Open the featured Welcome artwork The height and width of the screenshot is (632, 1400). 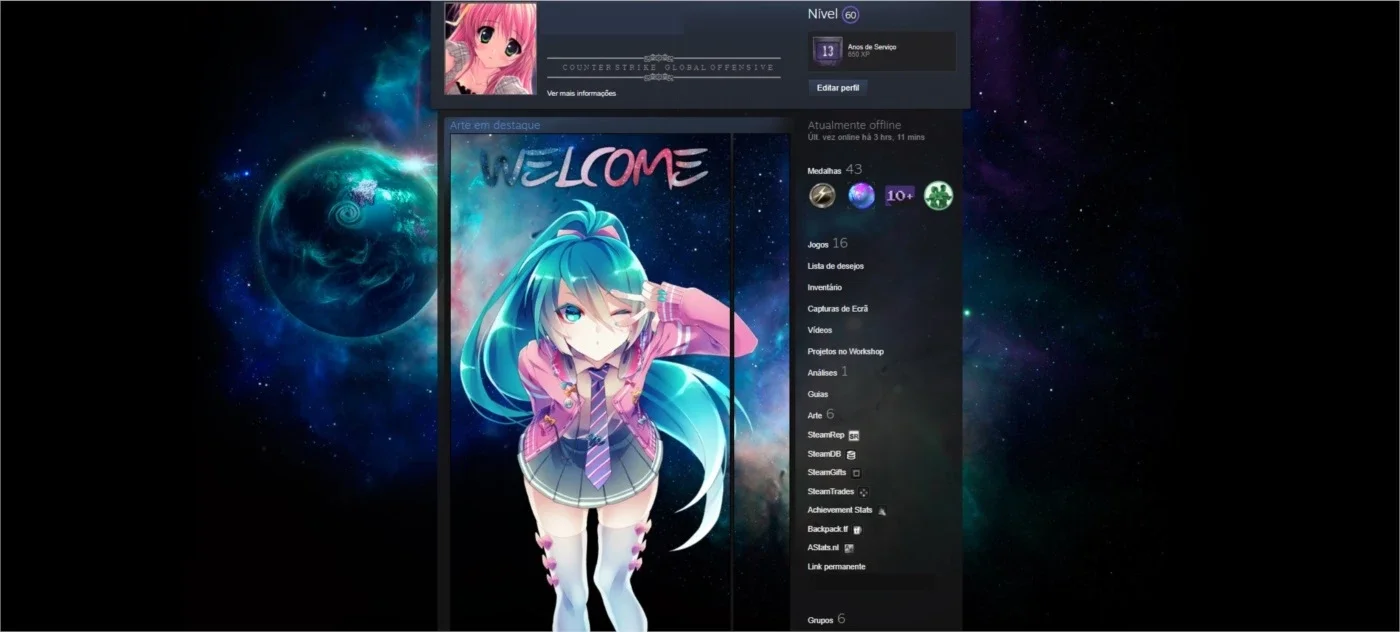[x=590, y=382]
